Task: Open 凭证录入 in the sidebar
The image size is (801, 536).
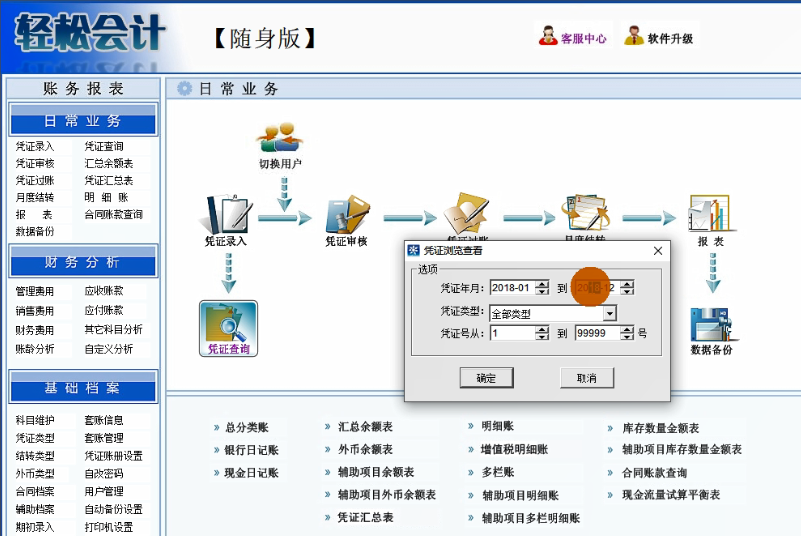Action: click(35, 146)
